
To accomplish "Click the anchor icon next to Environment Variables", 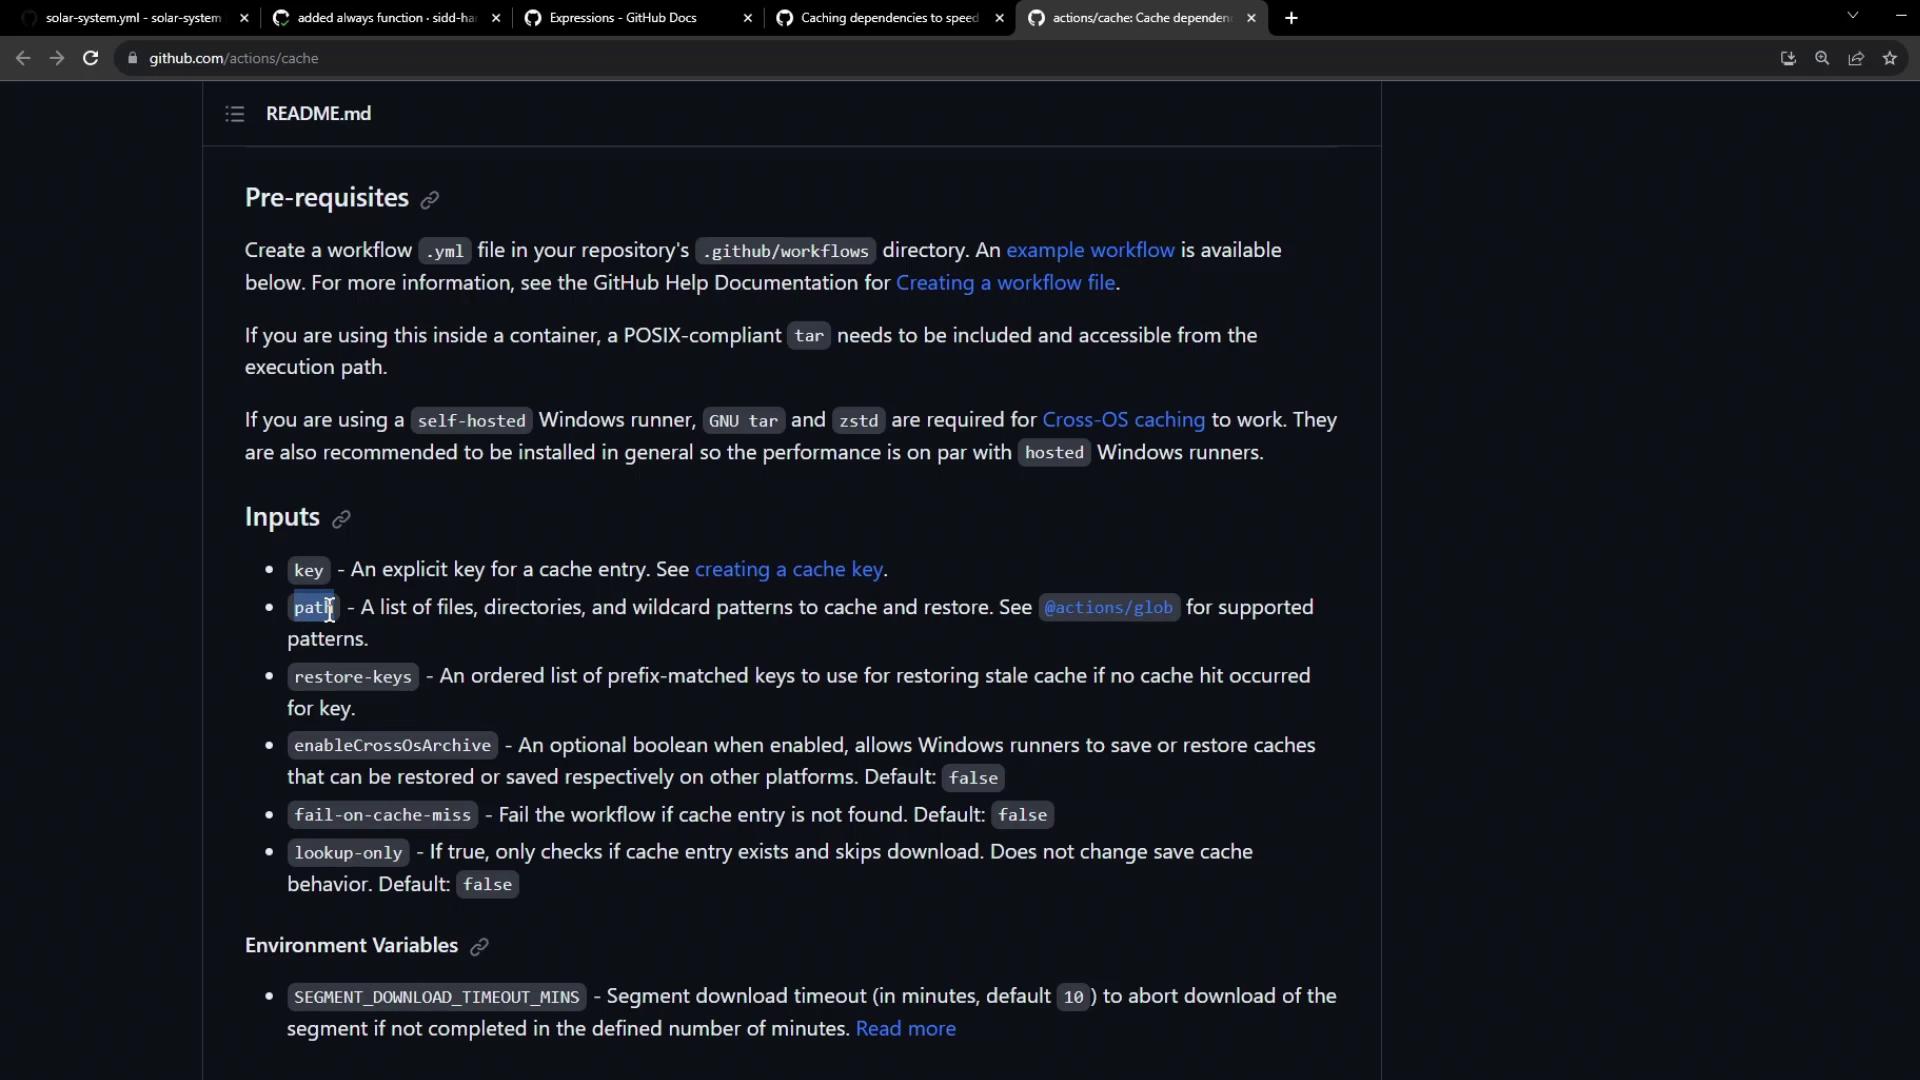I will click(x=479, y=947).
